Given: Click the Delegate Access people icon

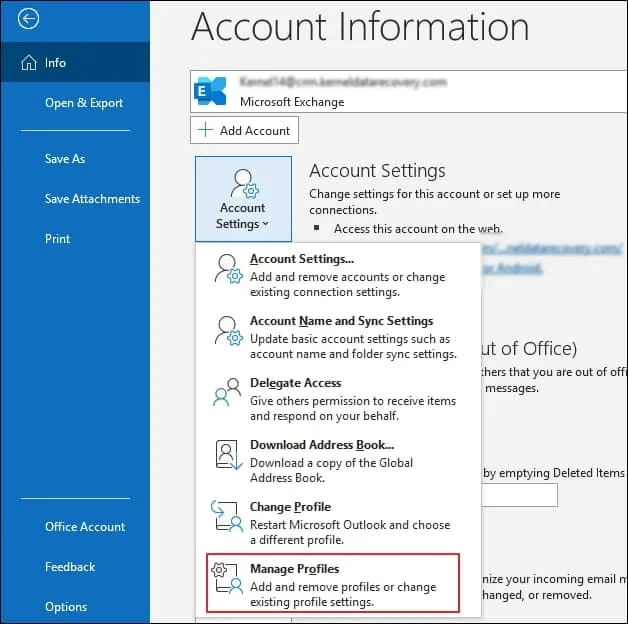Looking at the screenshot, I should tap(227, 392).
